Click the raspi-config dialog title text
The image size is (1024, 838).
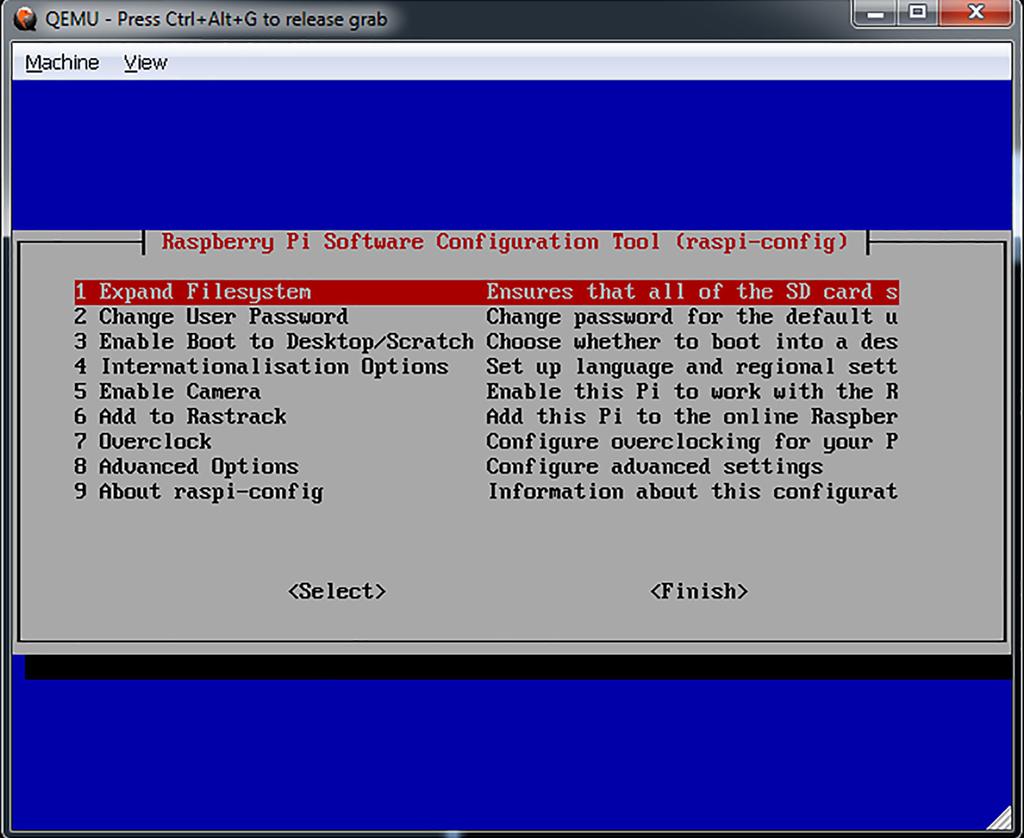pyautogui.click(x=505, y=242)
